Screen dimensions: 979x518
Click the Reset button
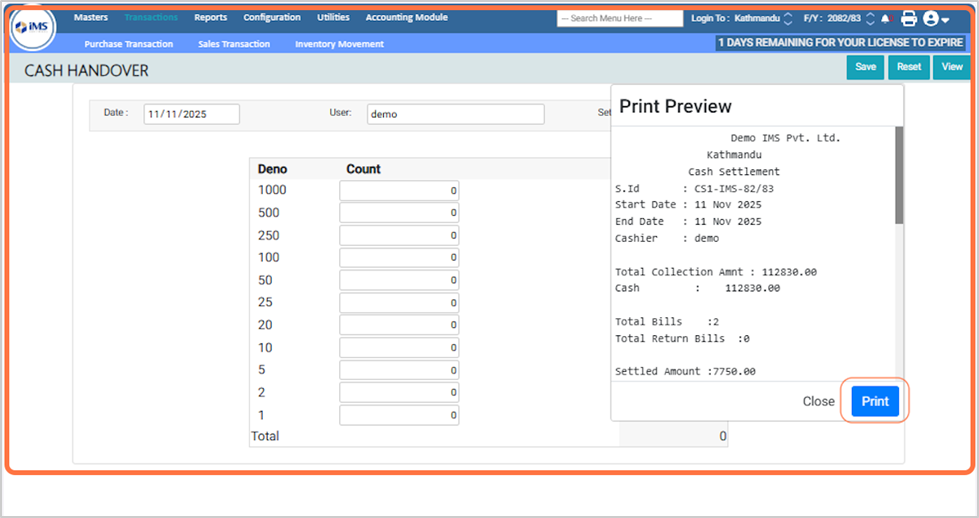coord(908,67)
